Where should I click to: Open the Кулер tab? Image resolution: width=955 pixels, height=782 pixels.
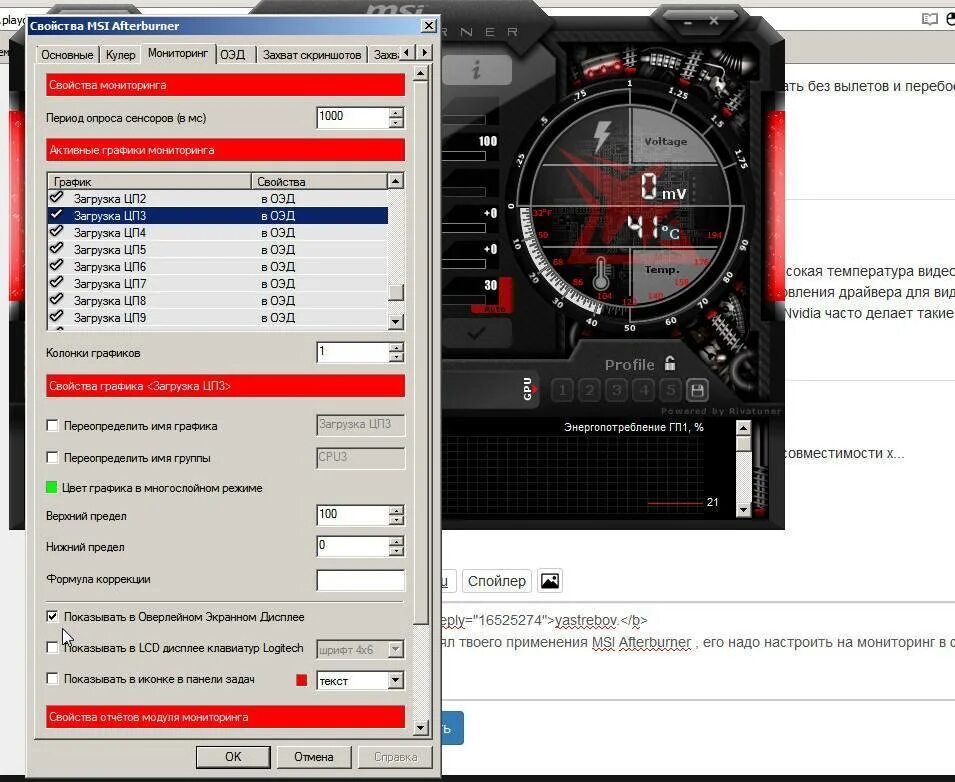coord(121,55)
